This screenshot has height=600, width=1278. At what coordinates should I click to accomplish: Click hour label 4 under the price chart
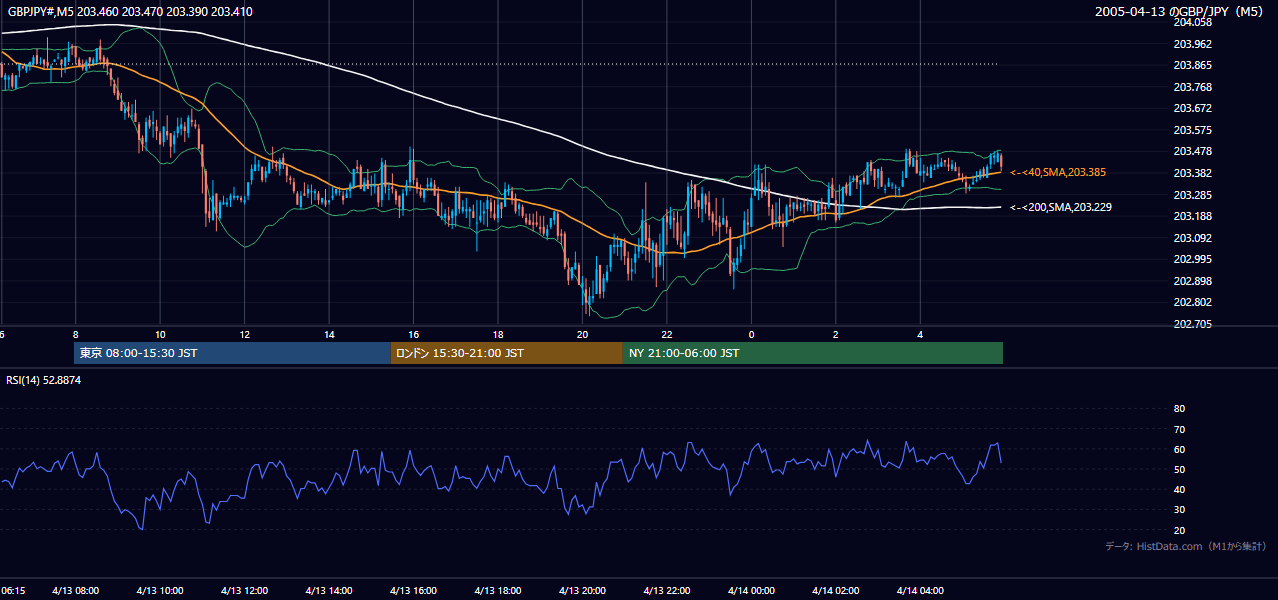pos(920,334)
